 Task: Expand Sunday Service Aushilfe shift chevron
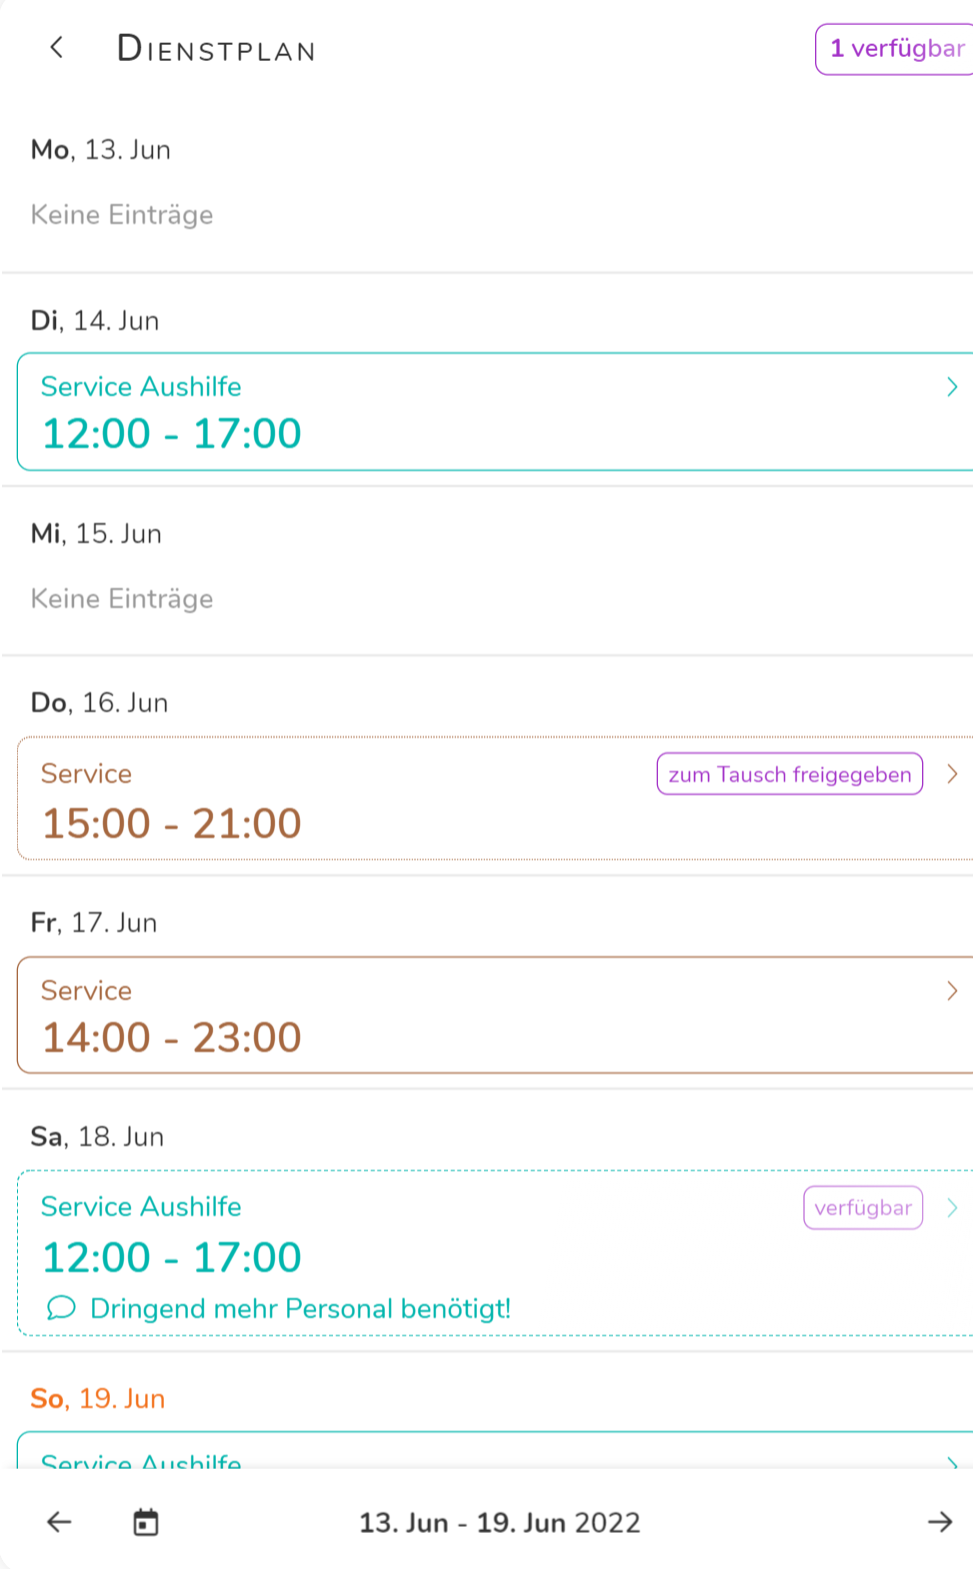(952, 1461)
